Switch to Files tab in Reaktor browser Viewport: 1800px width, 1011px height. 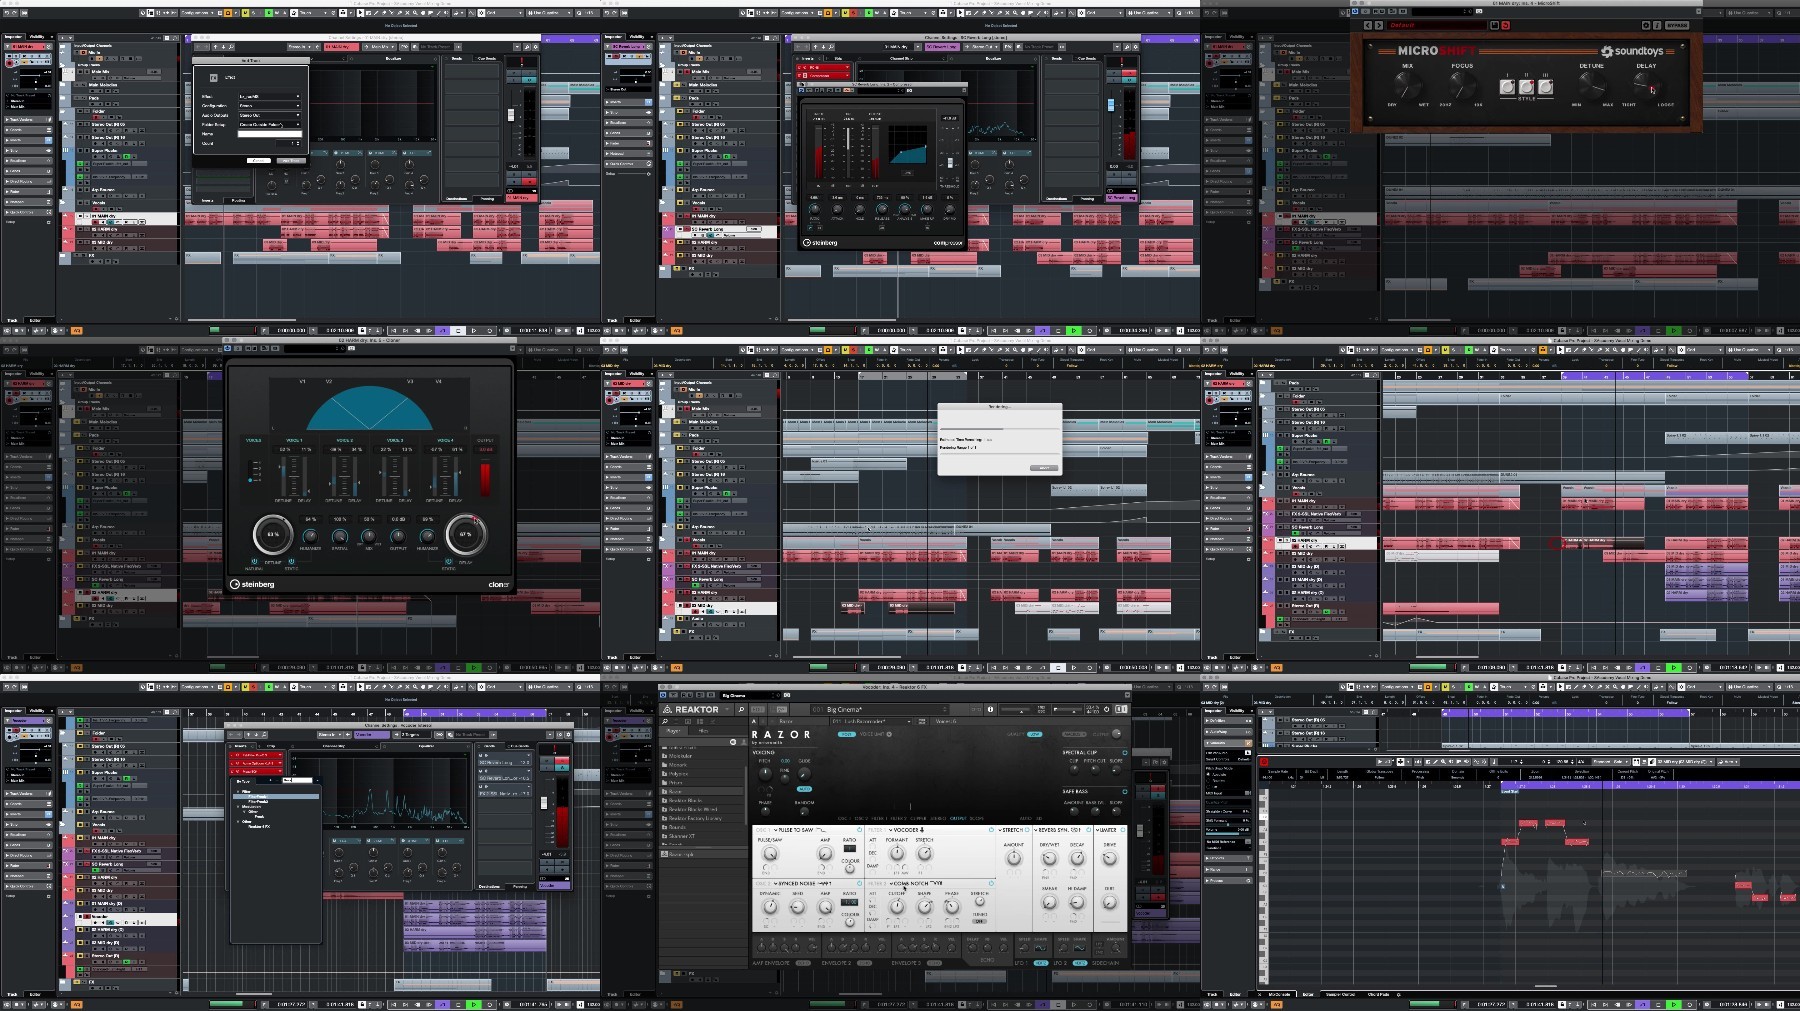click(x=703, y=731)
